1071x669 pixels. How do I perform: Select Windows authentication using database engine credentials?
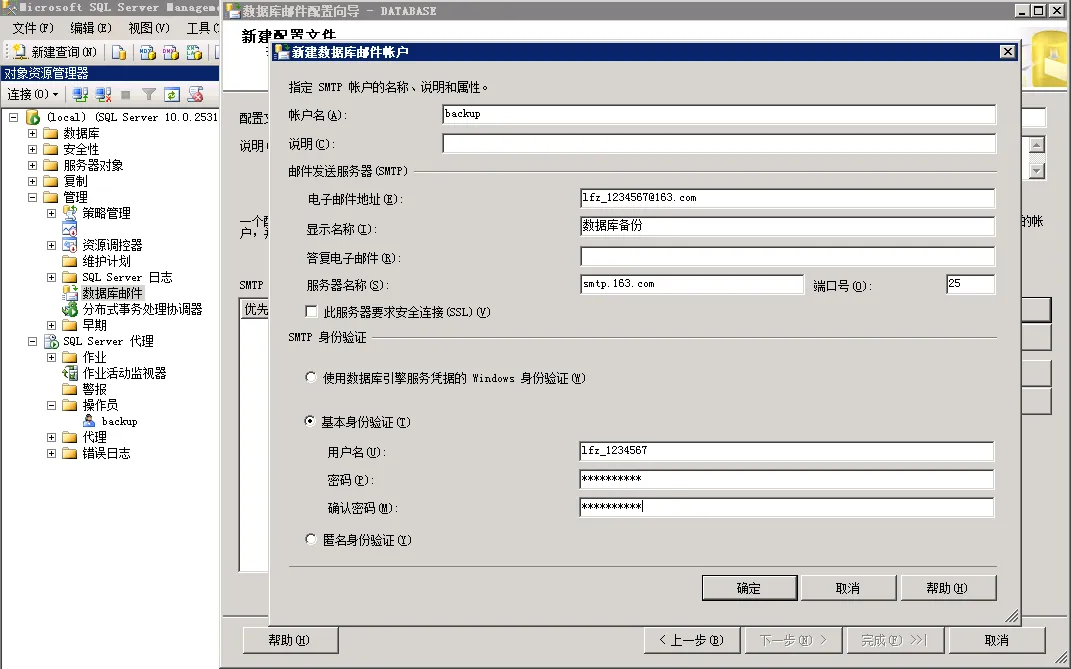click(311, 377)
